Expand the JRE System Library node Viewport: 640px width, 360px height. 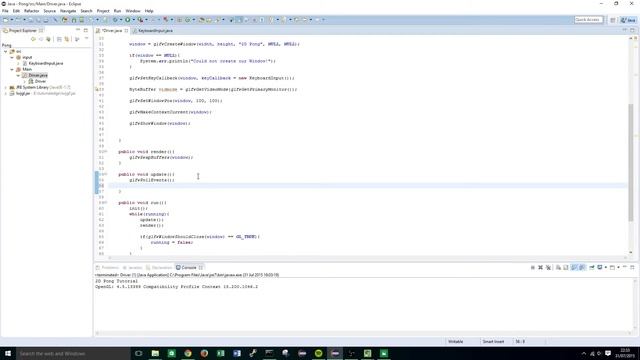(6, 87)
